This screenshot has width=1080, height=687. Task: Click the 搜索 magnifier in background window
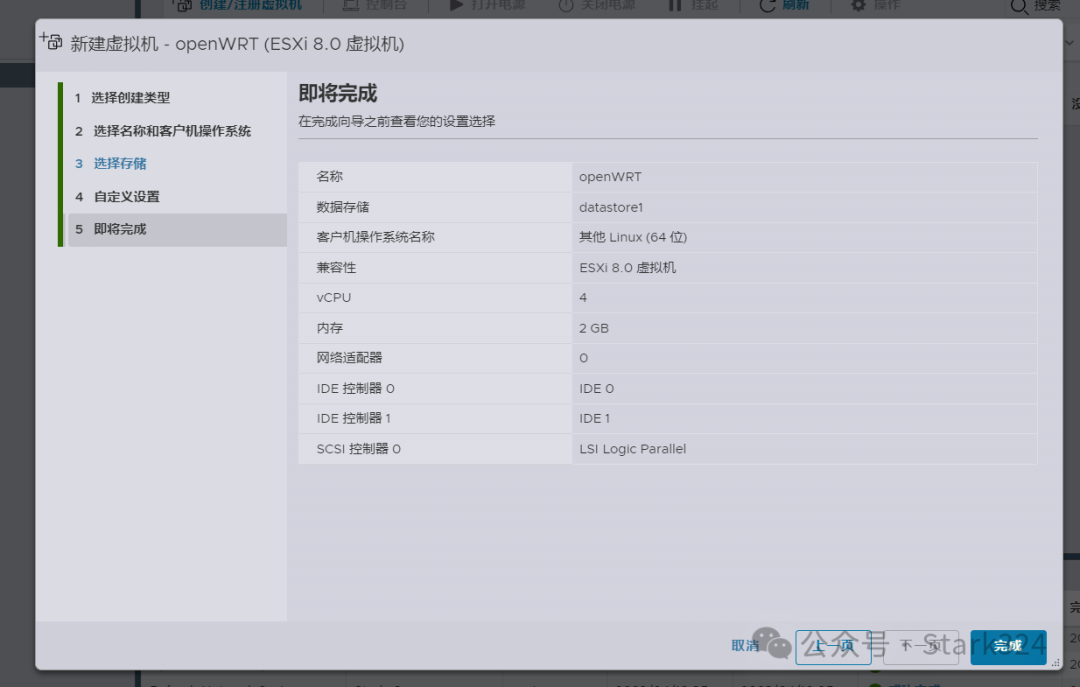[1019, 7]
